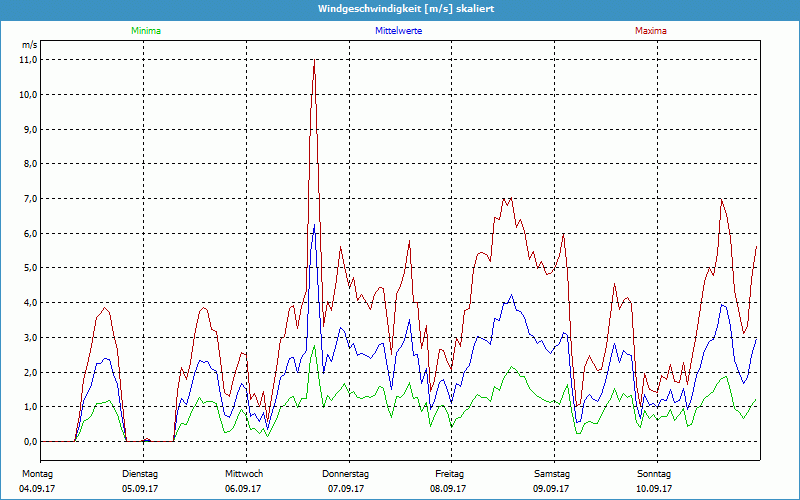Click the '9,0' y-axis value
Screen dimensions: 800x500
click(31, 129)
